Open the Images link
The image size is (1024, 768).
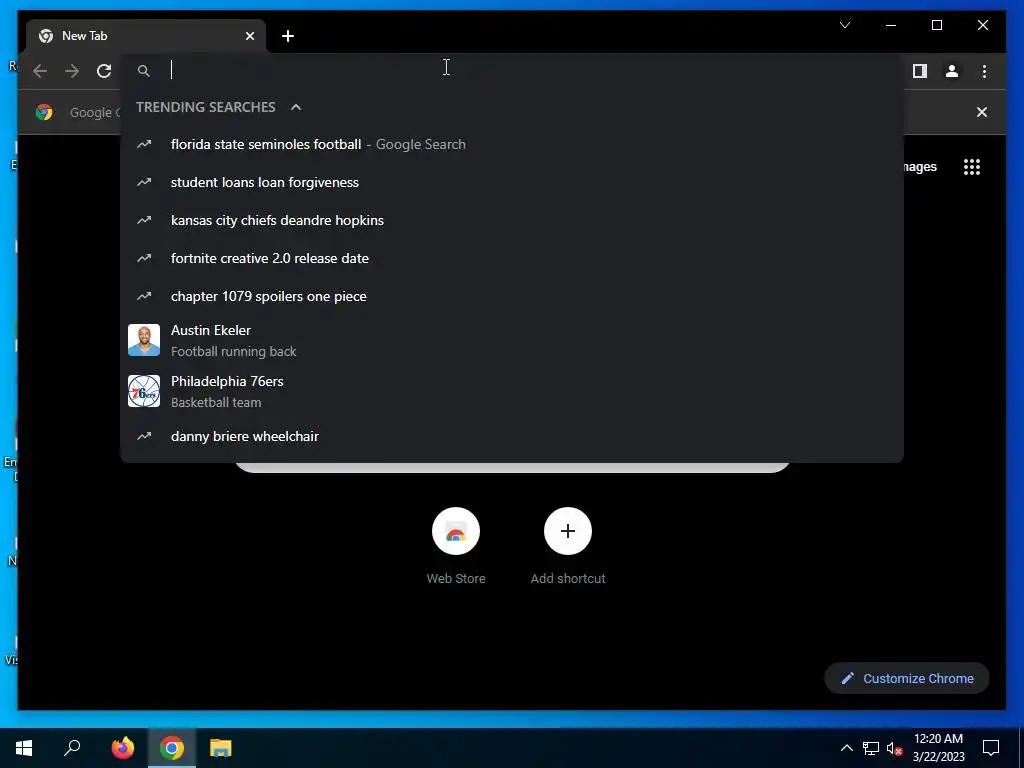click(x=920, y=167)
